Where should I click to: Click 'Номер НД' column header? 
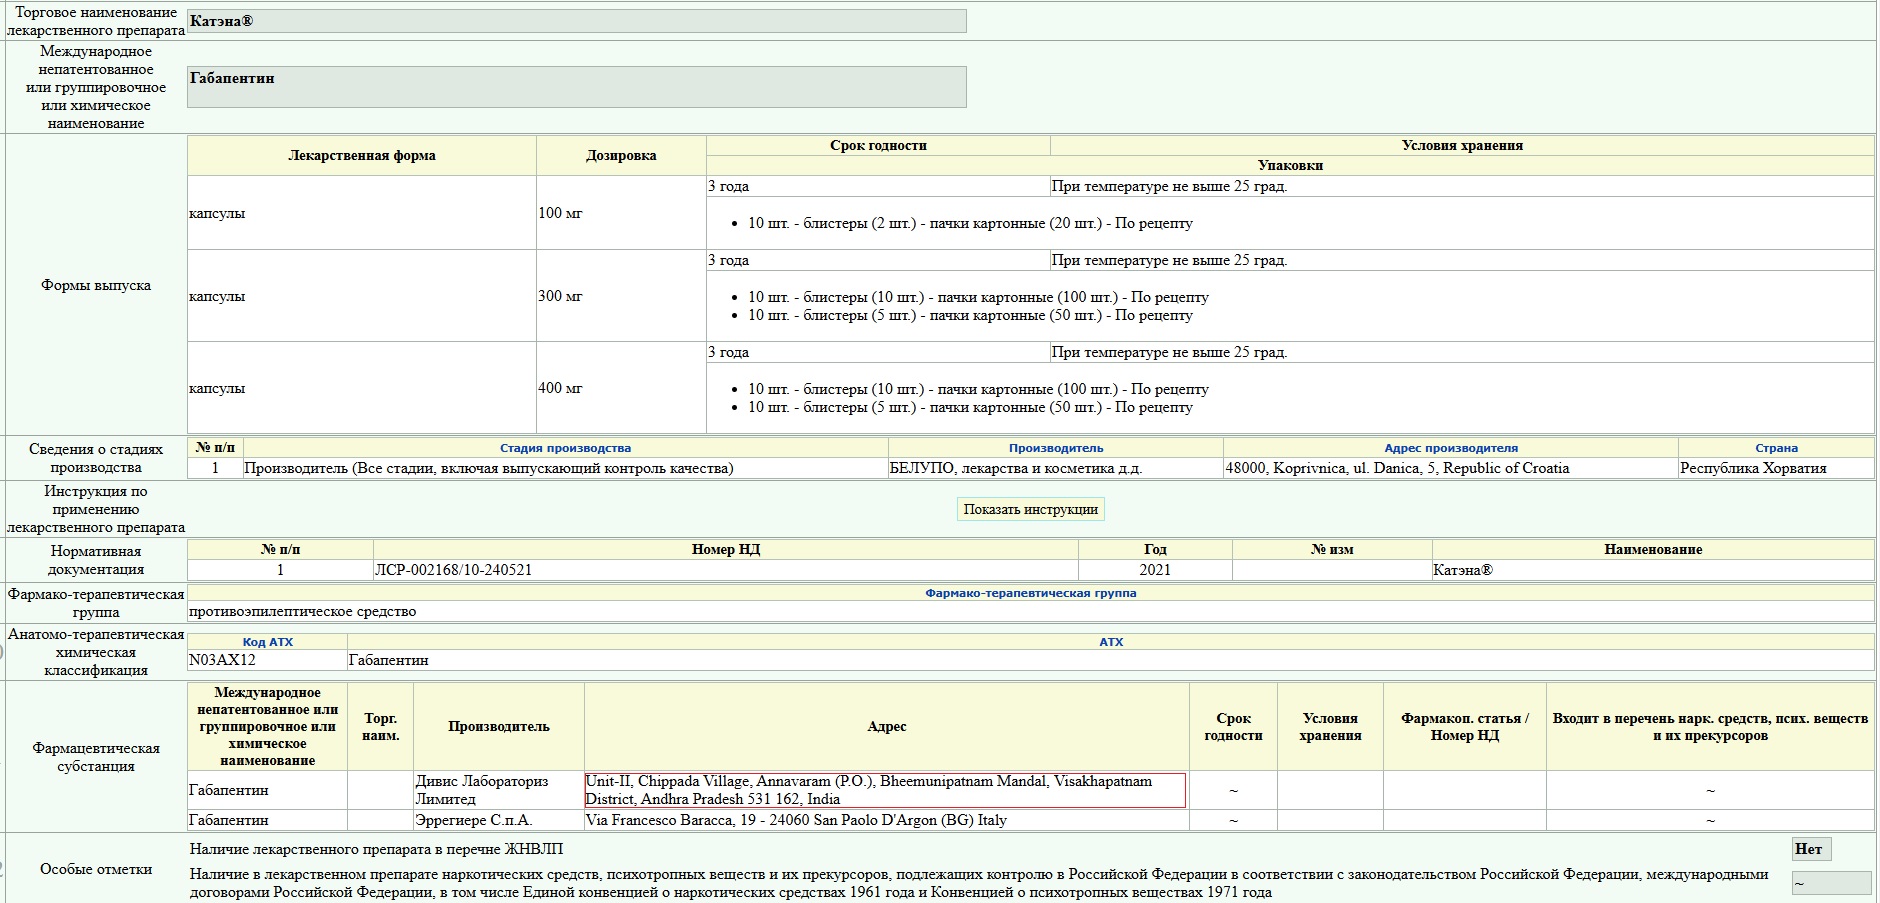[726, 549]
